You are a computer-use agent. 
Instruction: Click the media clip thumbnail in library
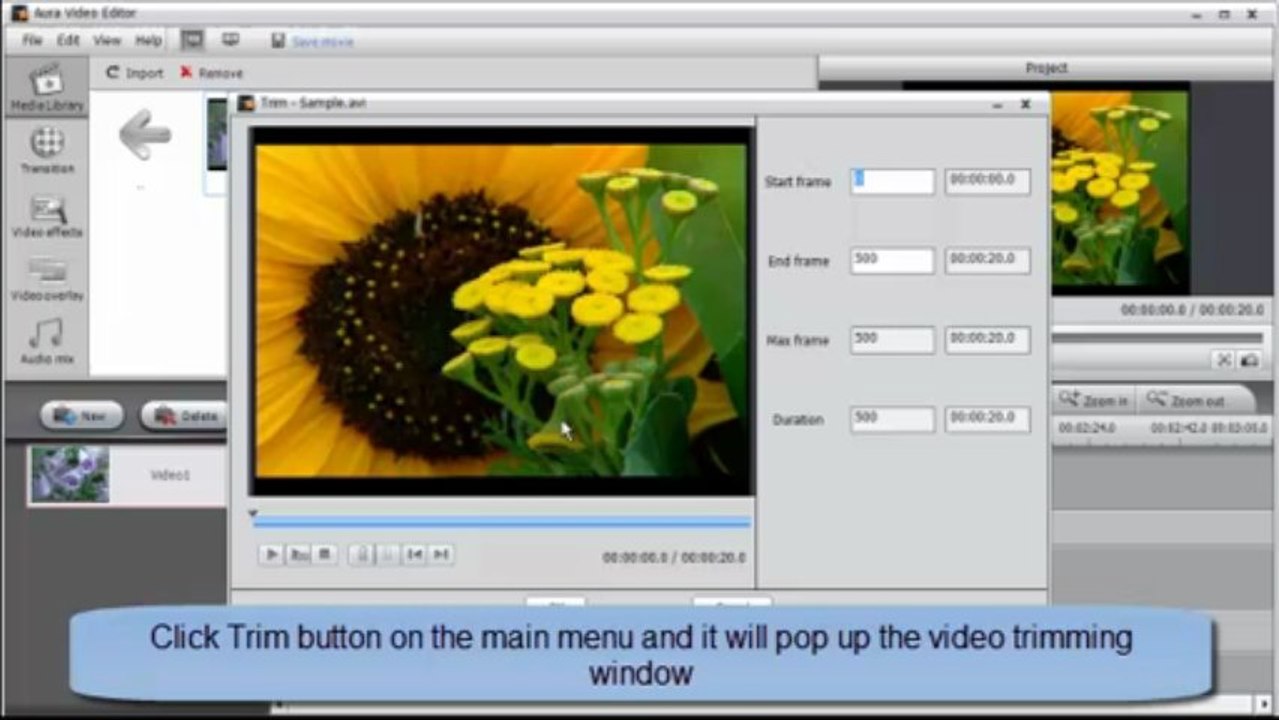(x=217, y=133)
